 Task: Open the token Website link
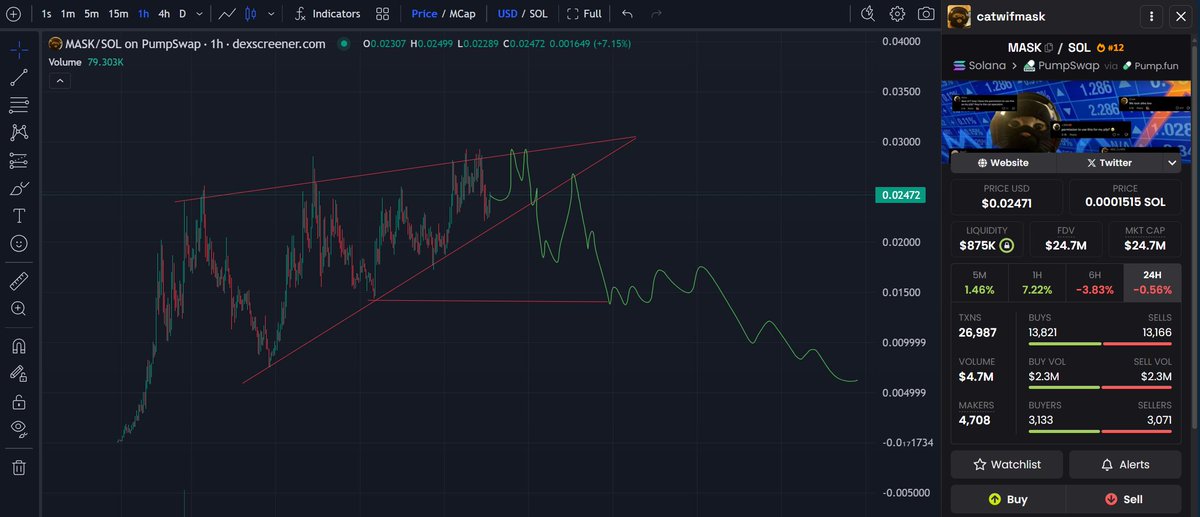(1002, 162)
